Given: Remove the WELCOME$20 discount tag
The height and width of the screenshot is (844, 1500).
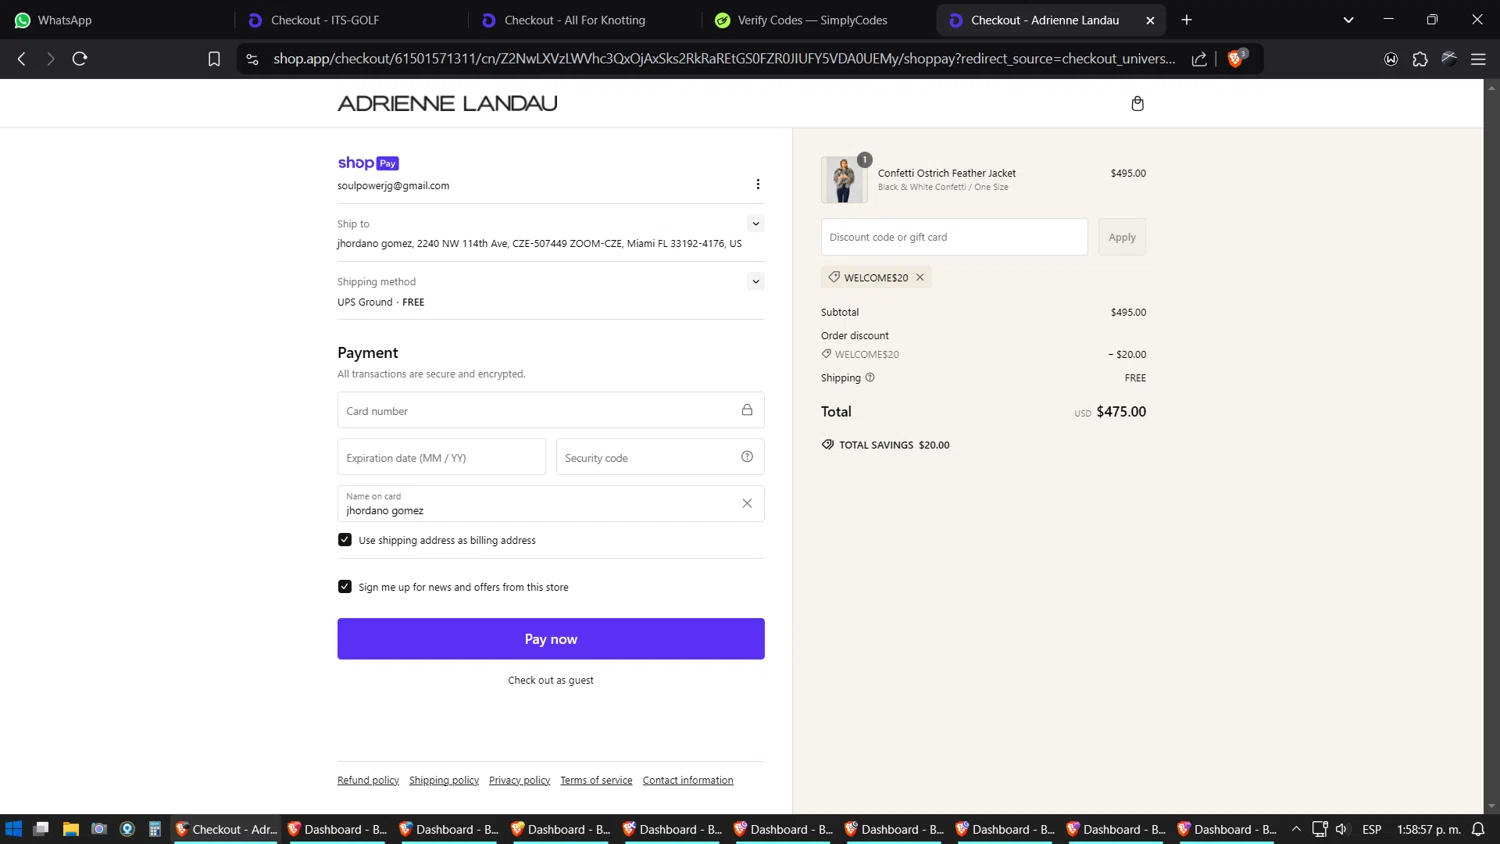Looking at the screenshot, I should pos(920,277).
